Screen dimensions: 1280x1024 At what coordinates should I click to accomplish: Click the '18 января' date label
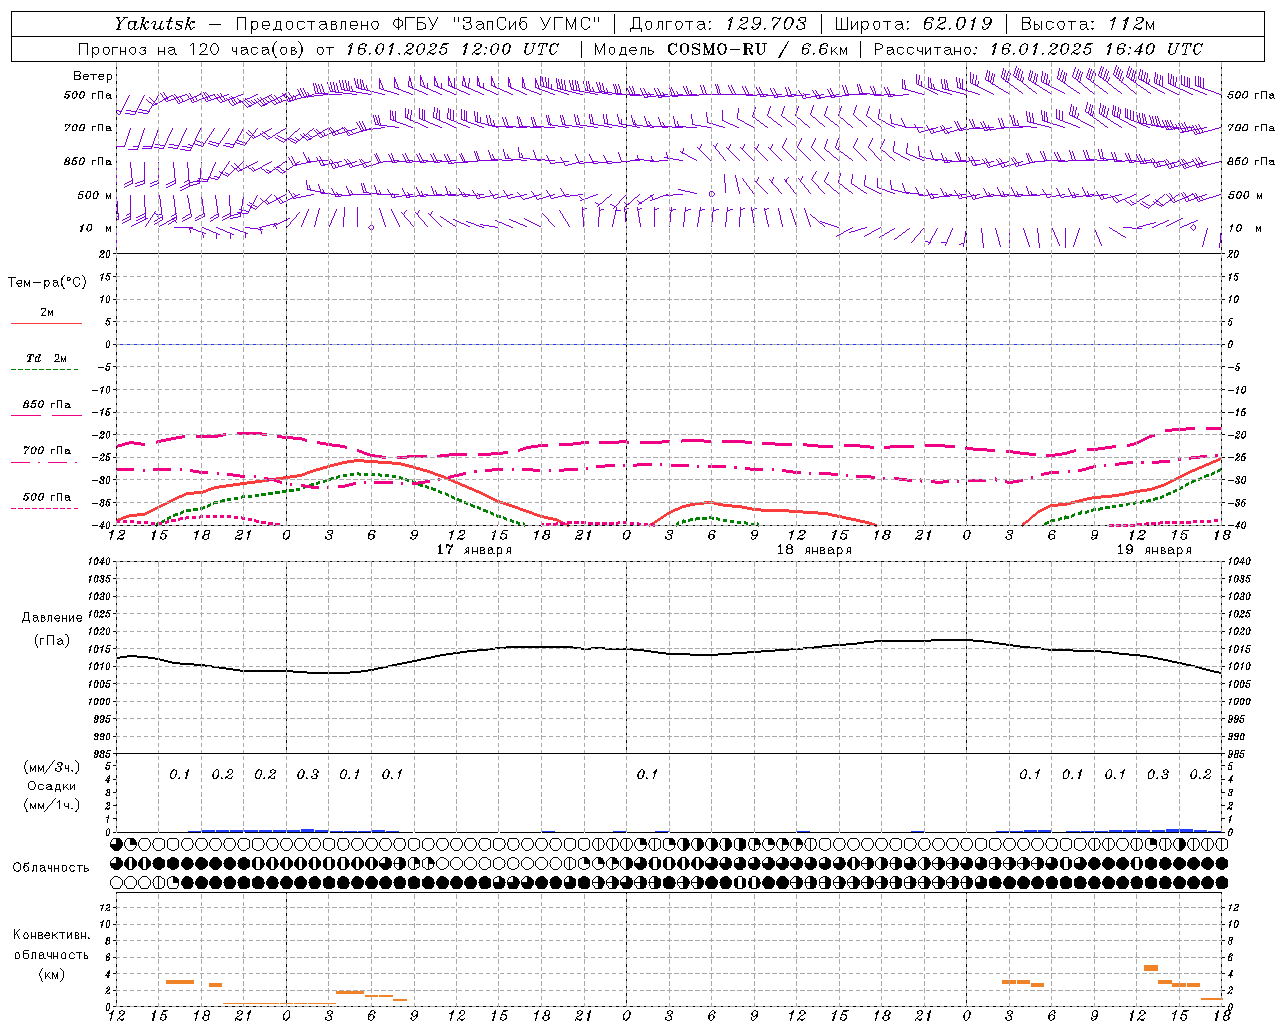click(x=814, y=550)
